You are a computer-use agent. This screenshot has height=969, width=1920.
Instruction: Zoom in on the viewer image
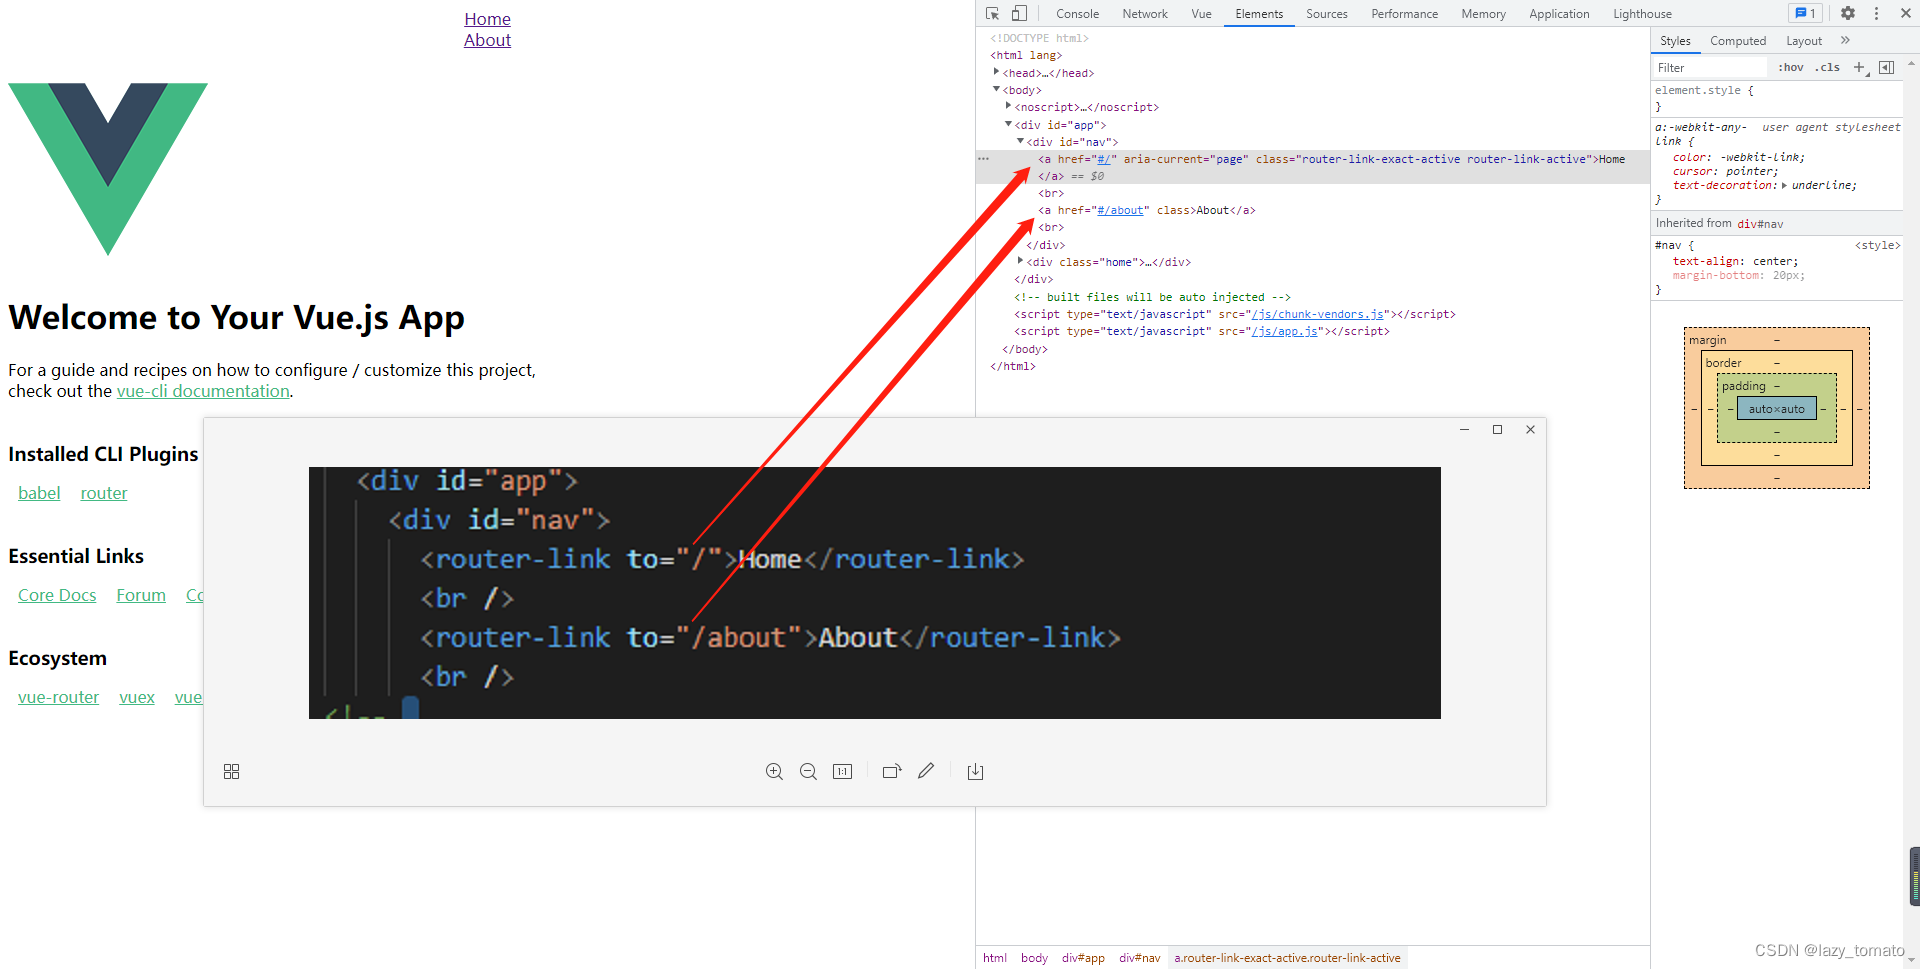(774, 772)
